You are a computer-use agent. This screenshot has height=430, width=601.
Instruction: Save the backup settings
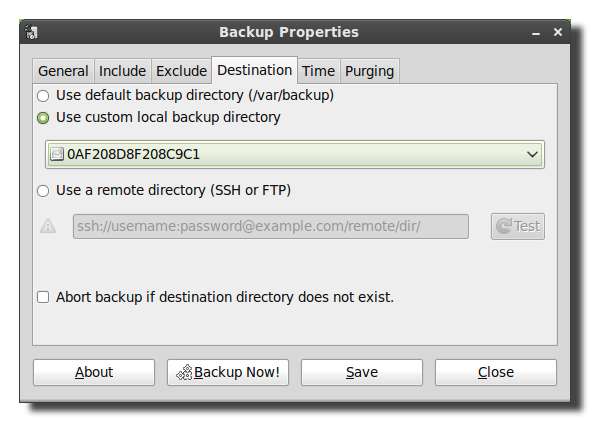[362, 372]
